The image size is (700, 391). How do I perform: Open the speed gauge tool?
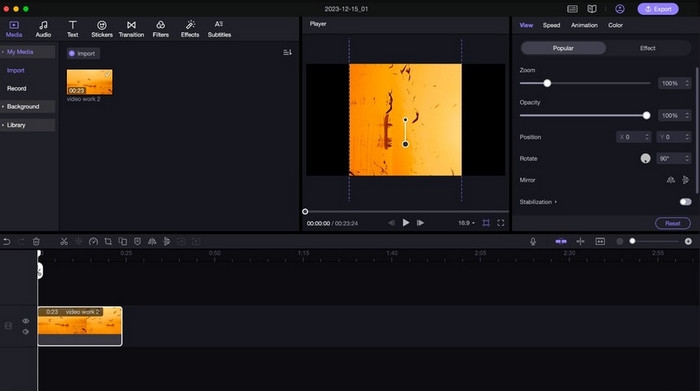pyautogui.click(x=93, y=241)
